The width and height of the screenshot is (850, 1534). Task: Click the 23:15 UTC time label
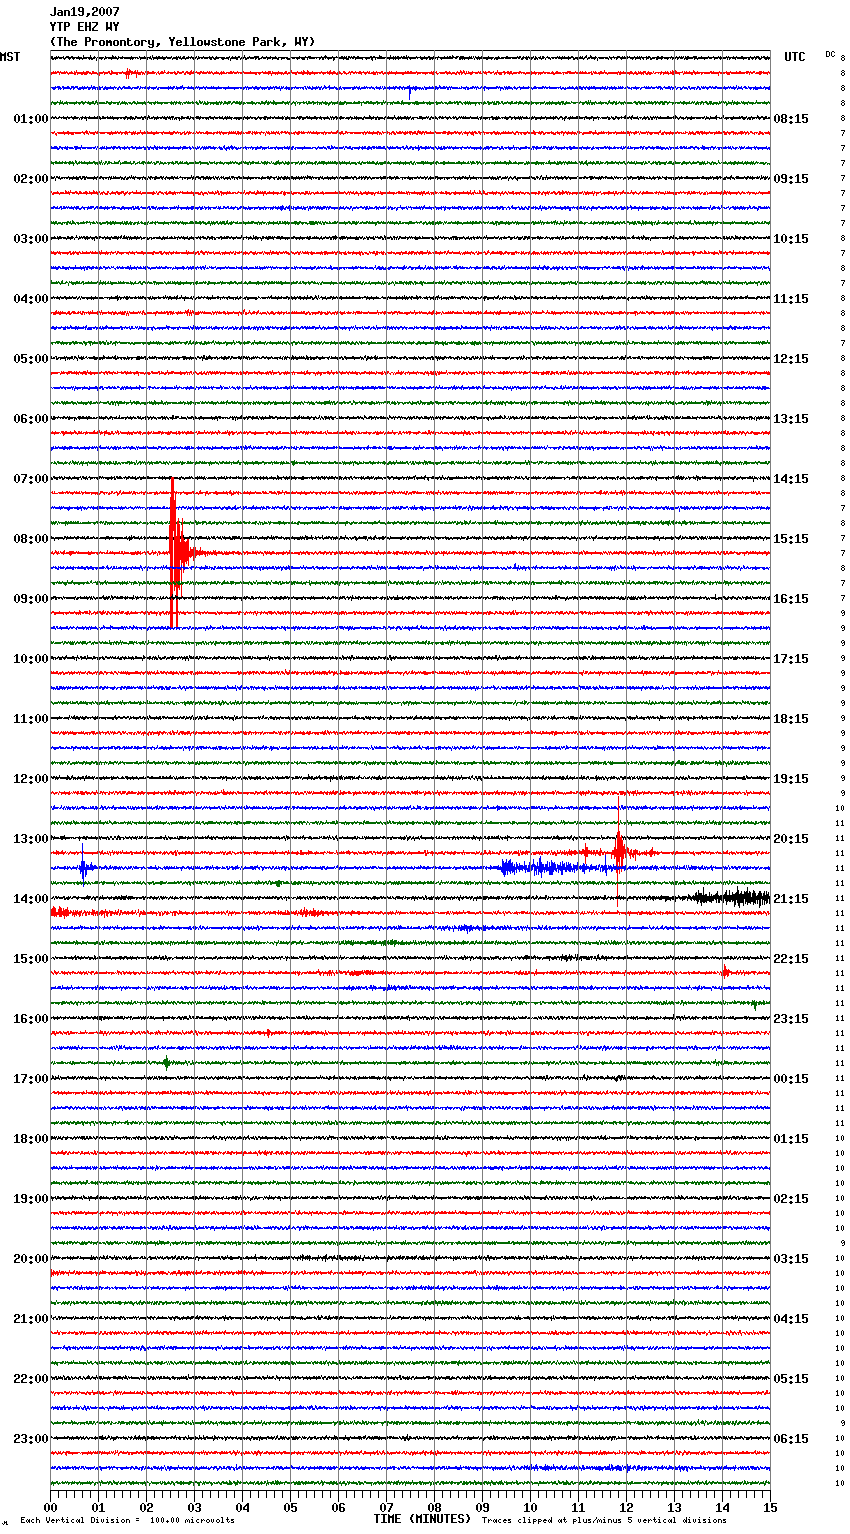[791, 1019]
